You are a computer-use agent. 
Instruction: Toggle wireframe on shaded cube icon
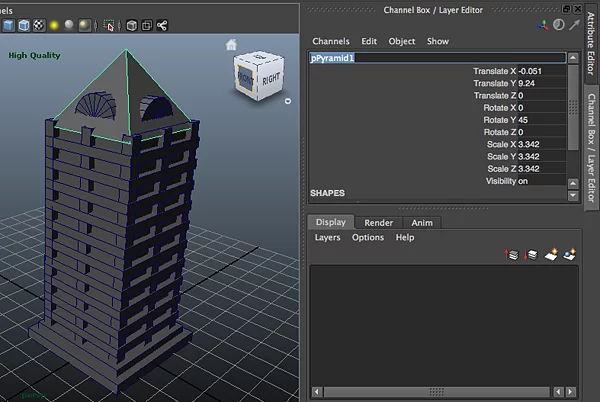[24, 26]
